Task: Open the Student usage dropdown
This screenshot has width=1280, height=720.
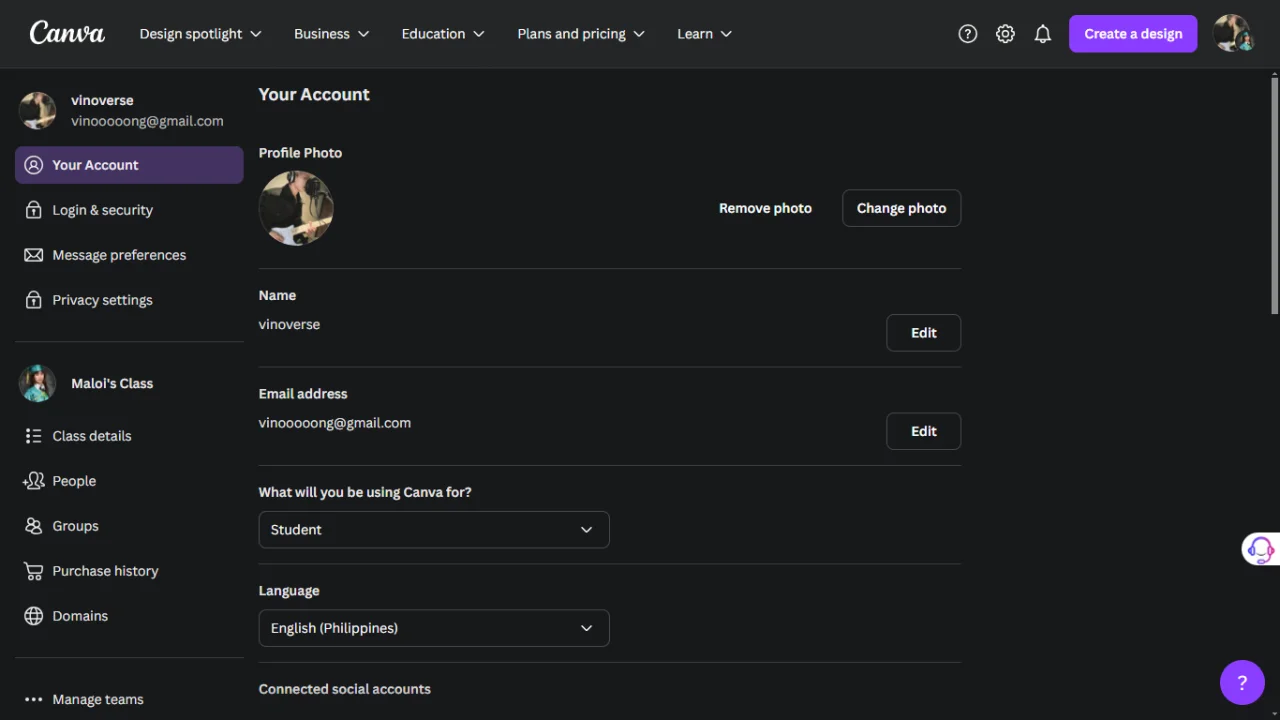Action: point(434,530)
